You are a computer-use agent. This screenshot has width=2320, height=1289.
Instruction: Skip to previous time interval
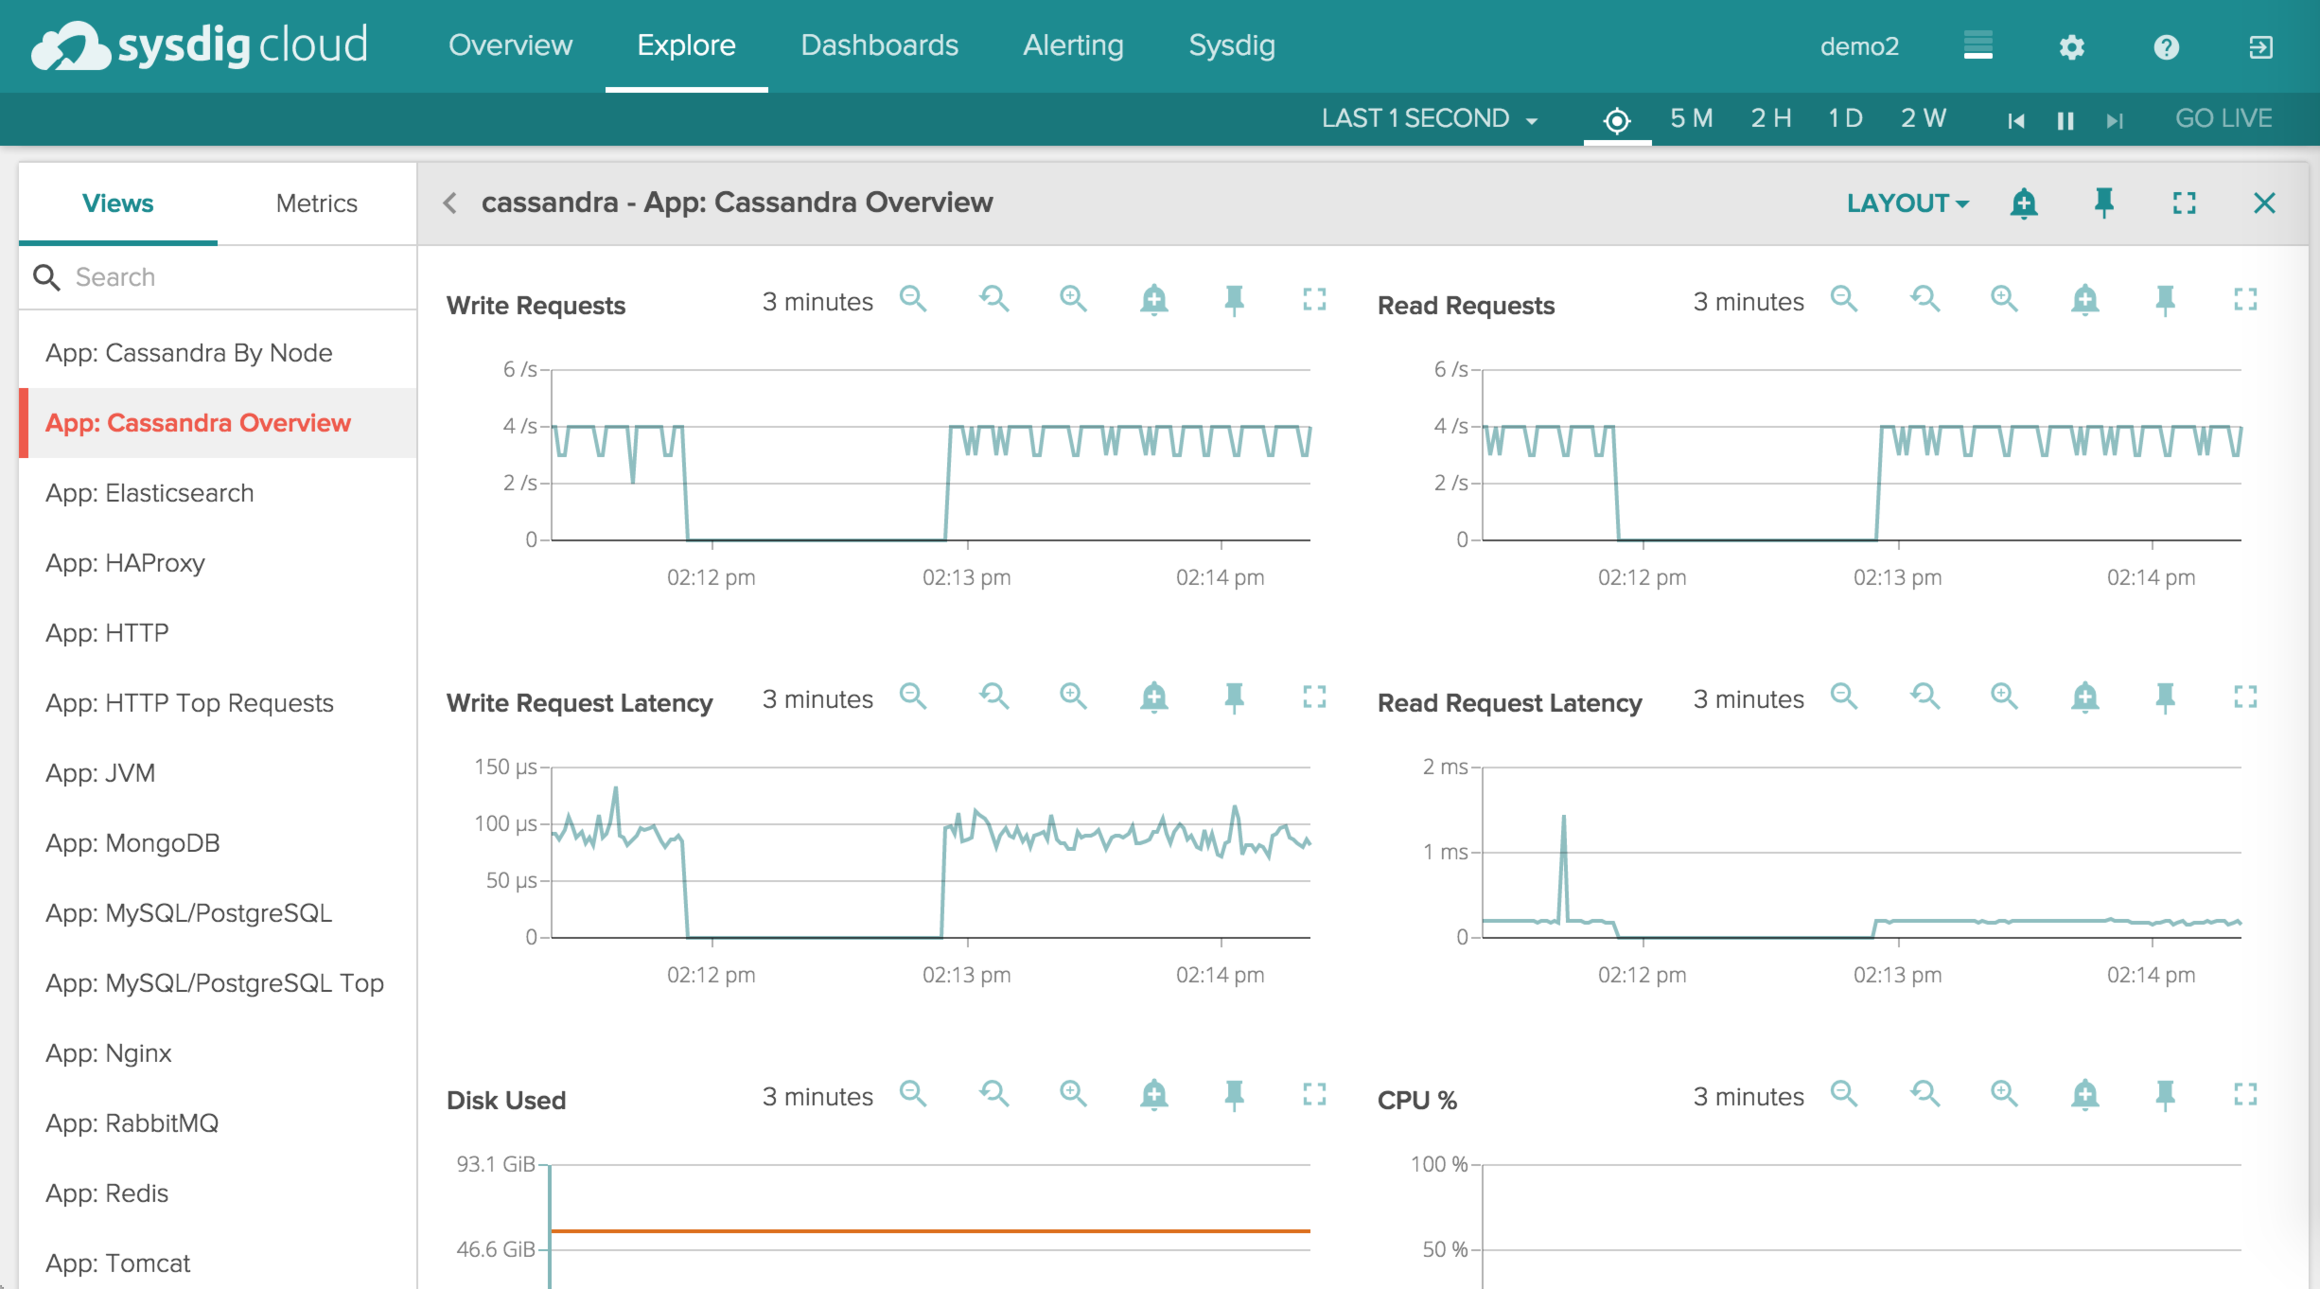click(2016, 121)
